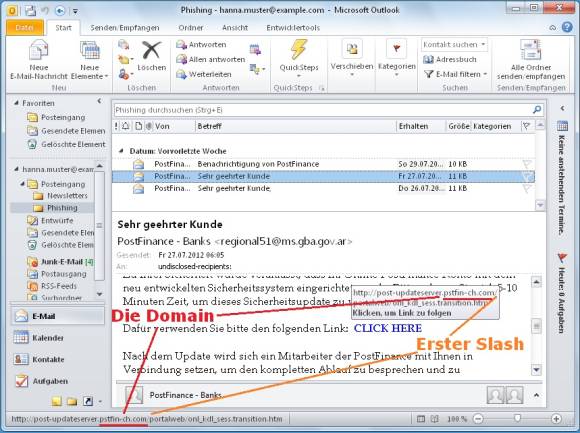Screen dimensions: 580x433
Task: Click the Verknüpfungen shortcut arrow icon
Action: [88, 402]
